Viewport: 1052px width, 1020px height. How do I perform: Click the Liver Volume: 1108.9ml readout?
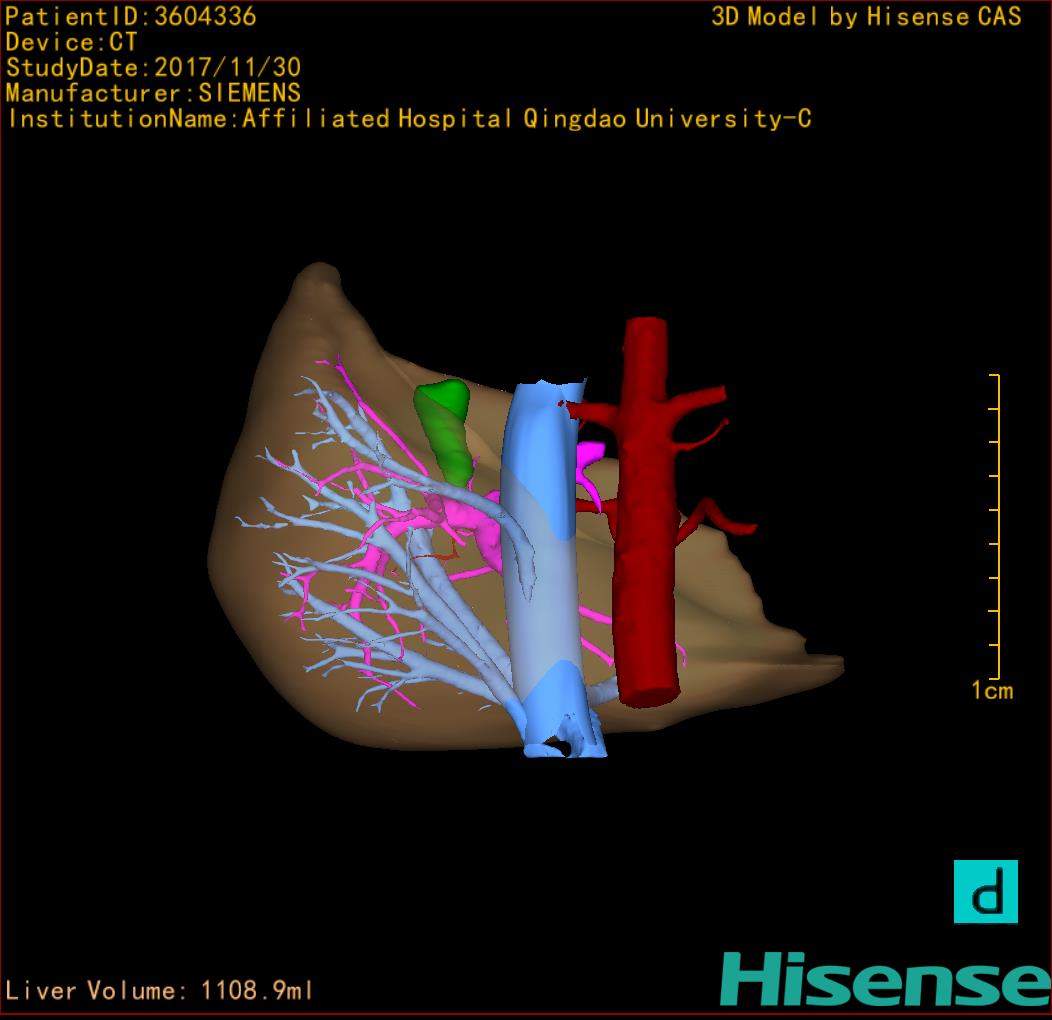click(159, 991)
